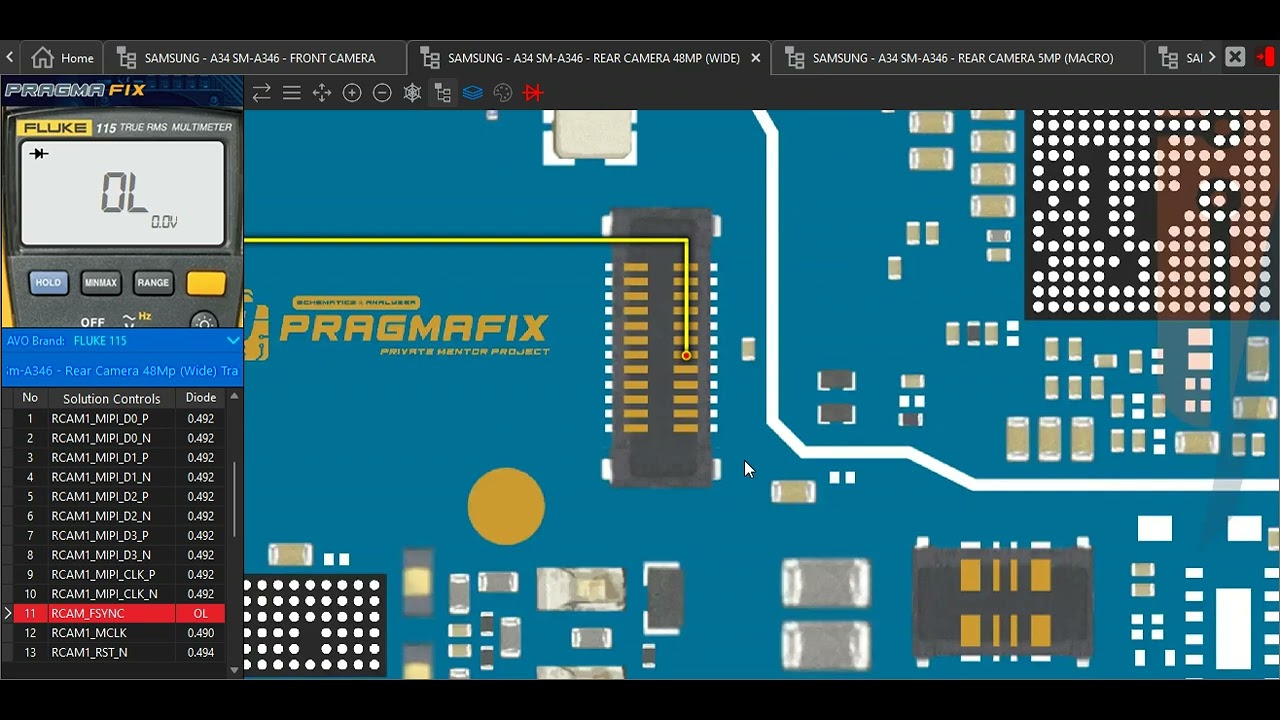Show previous tabs with the left chevron

click(9, 58)
